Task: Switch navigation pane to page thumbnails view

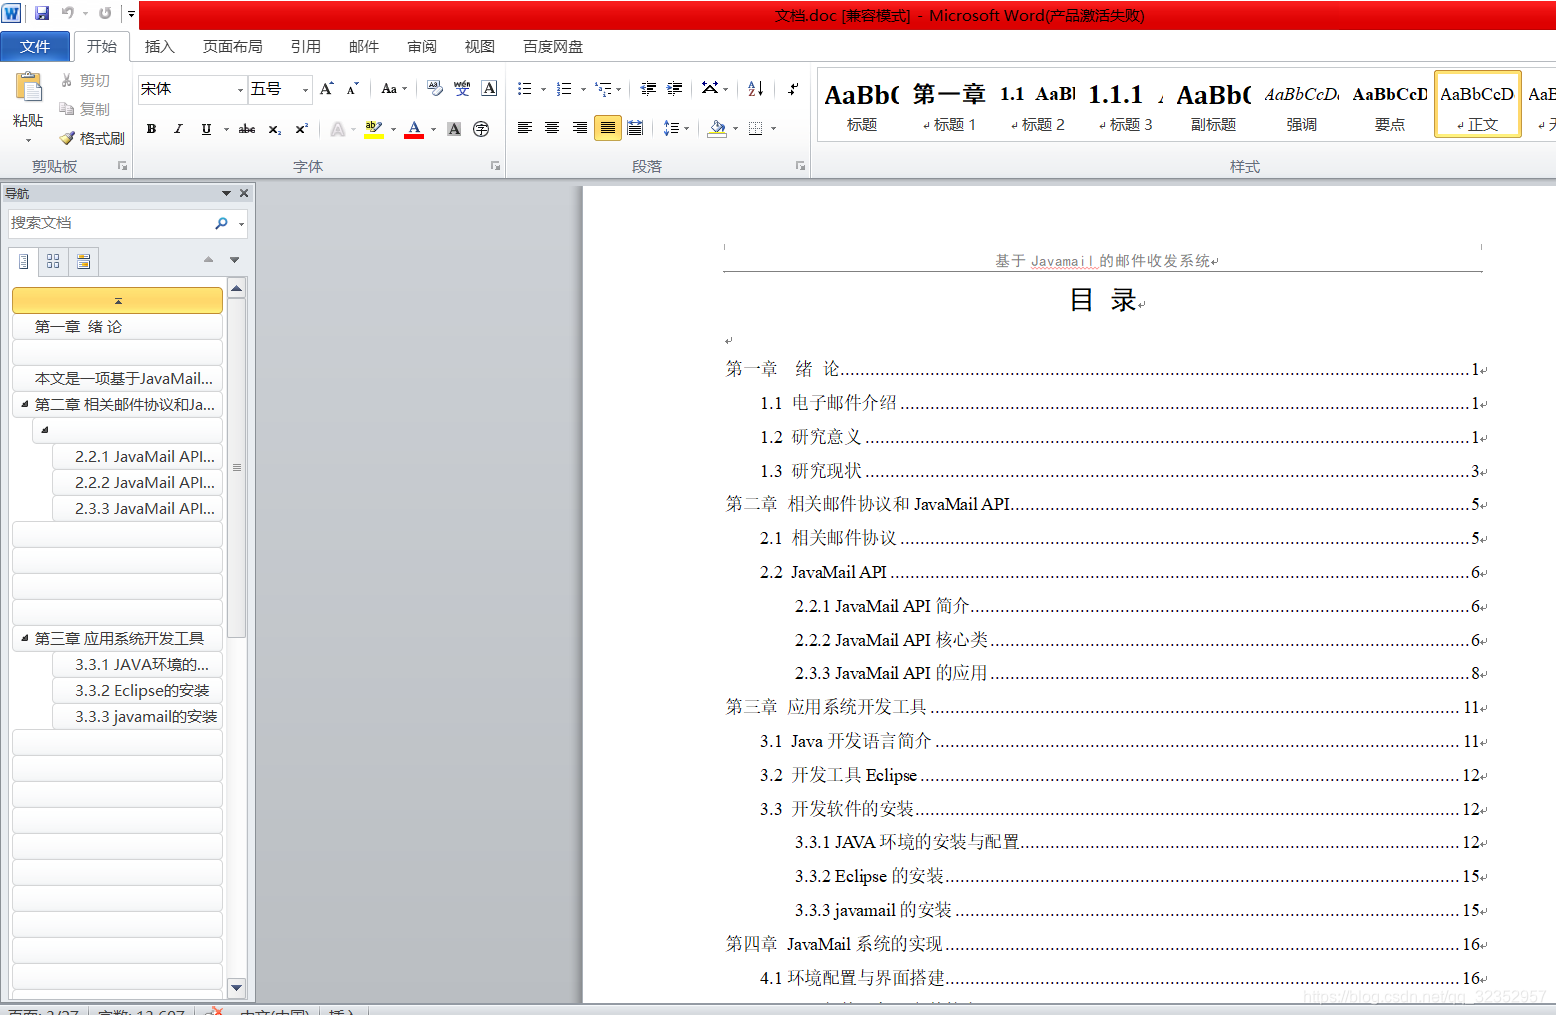Action: pos(53,261)
